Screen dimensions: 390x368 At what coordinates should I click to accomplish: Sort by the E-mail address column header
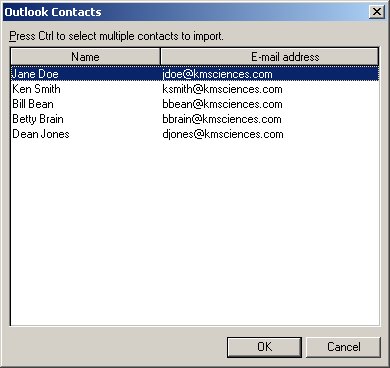269,57
